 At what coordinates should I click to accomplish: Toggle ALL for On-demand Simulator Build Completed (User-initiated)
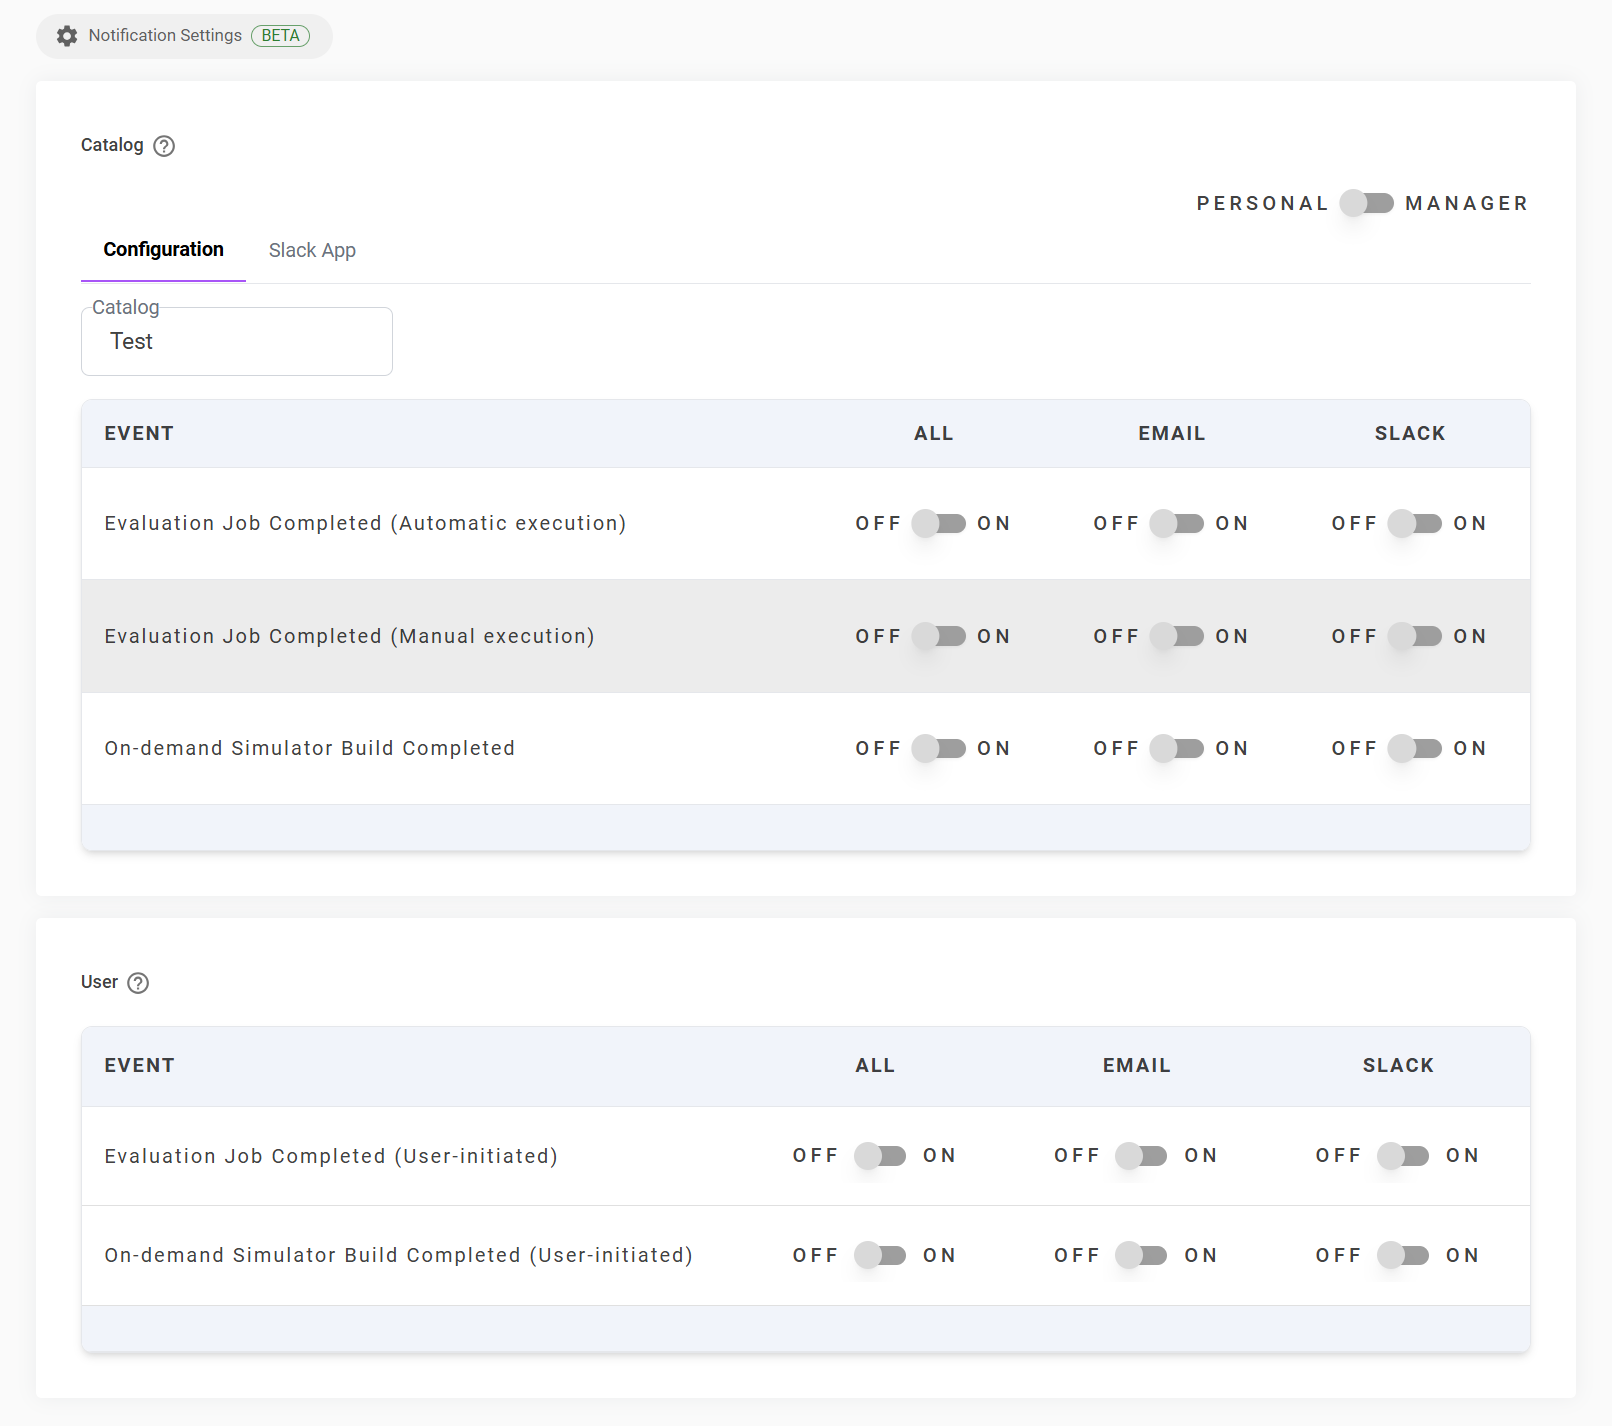point(881,1255)
